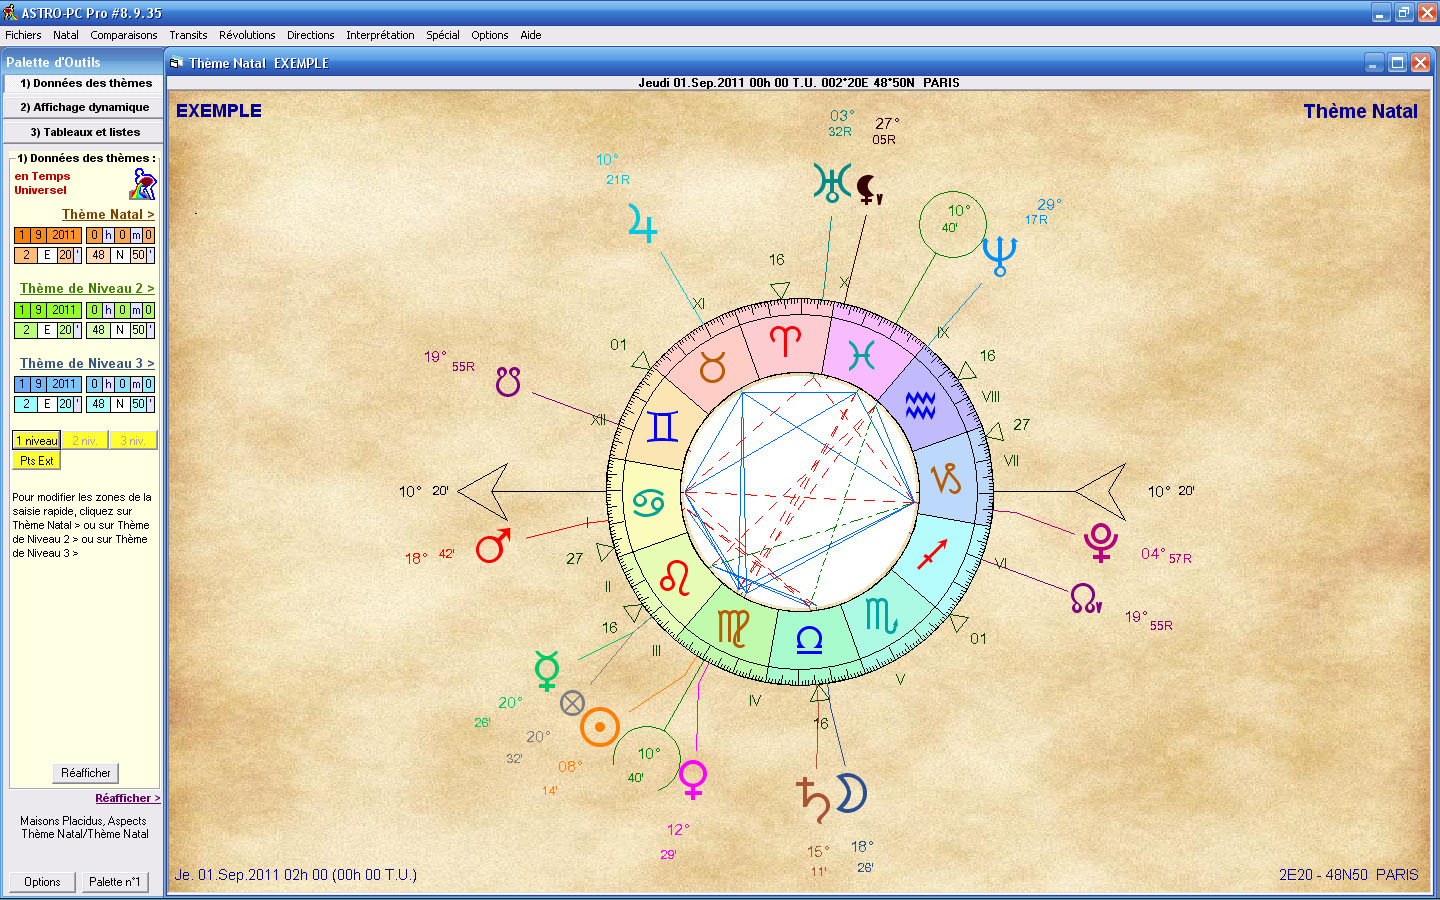Expand the '1) Données des thèmes' section
This screenshot has width=1440, height=900.
coord(83,84)
